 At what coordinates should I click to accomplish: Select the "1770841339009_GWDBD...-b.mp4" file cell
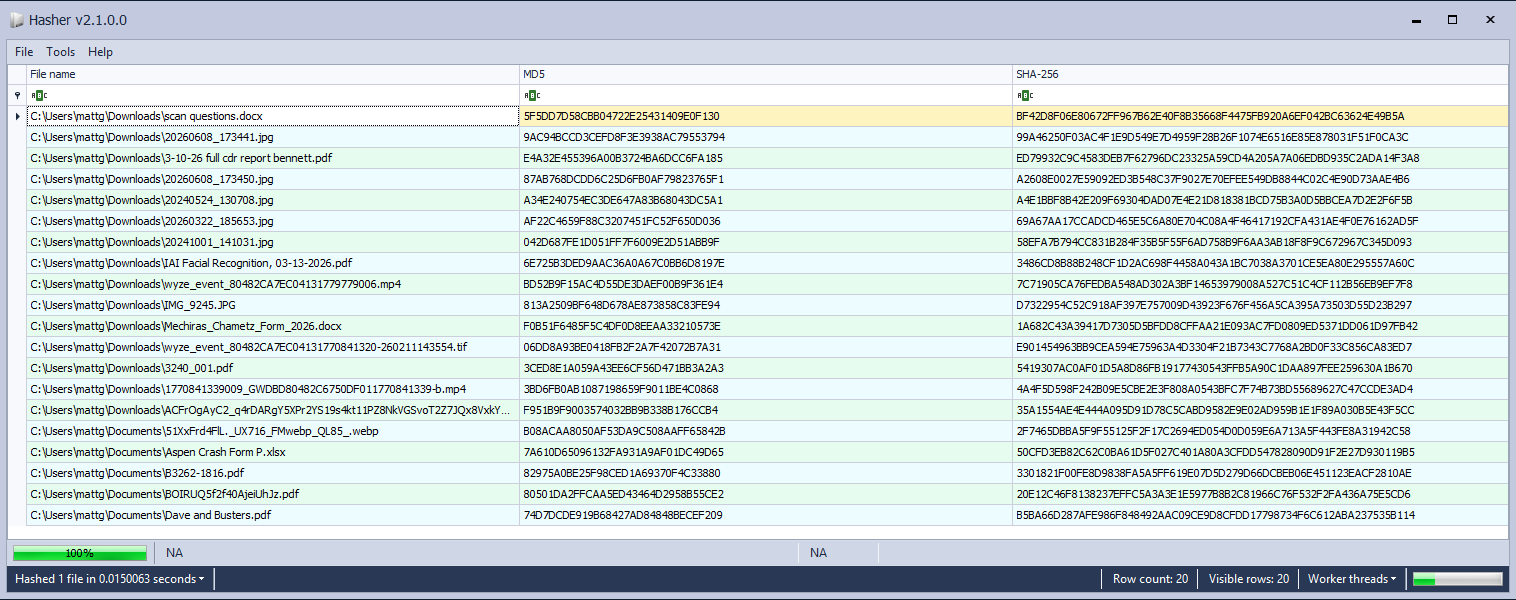pos(273,390)
